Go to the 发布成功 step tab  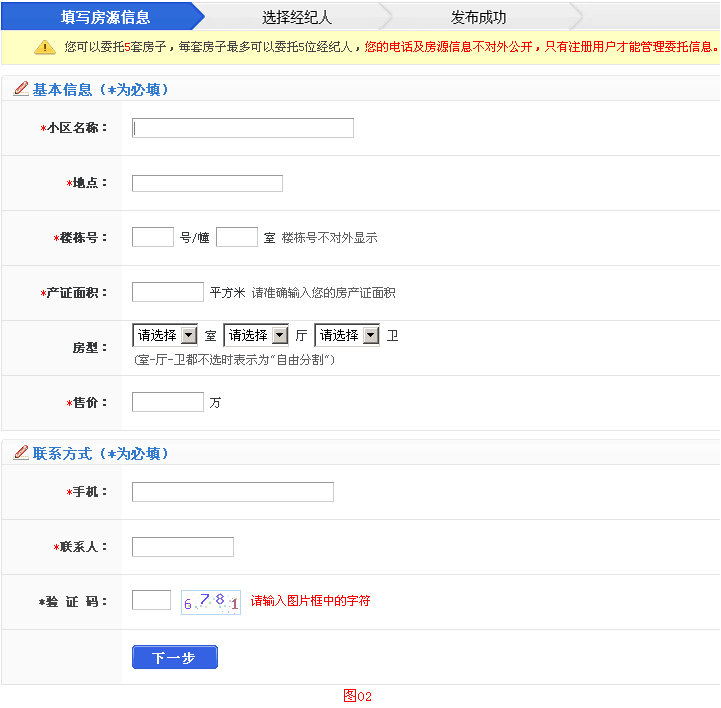[478, 17]
